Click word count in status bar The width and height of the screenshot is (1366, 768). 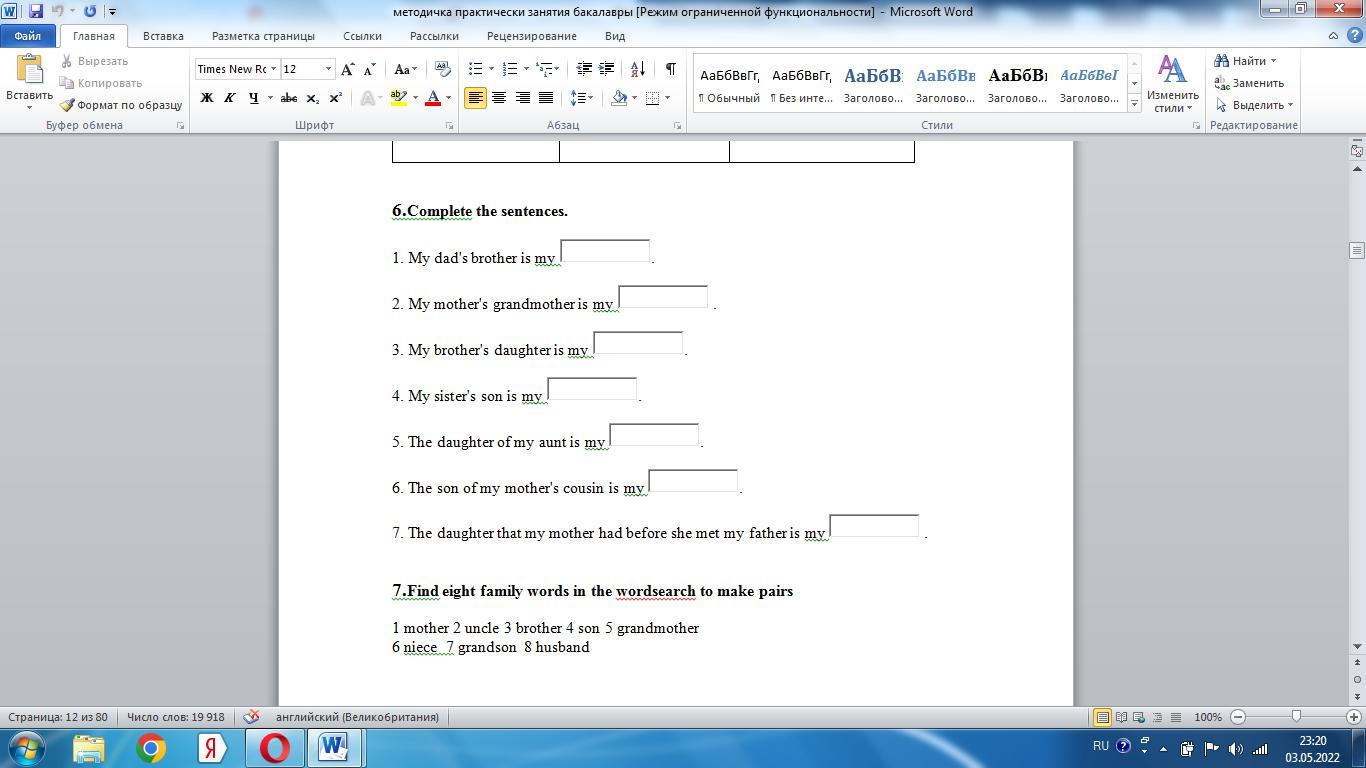pos(176,717)
